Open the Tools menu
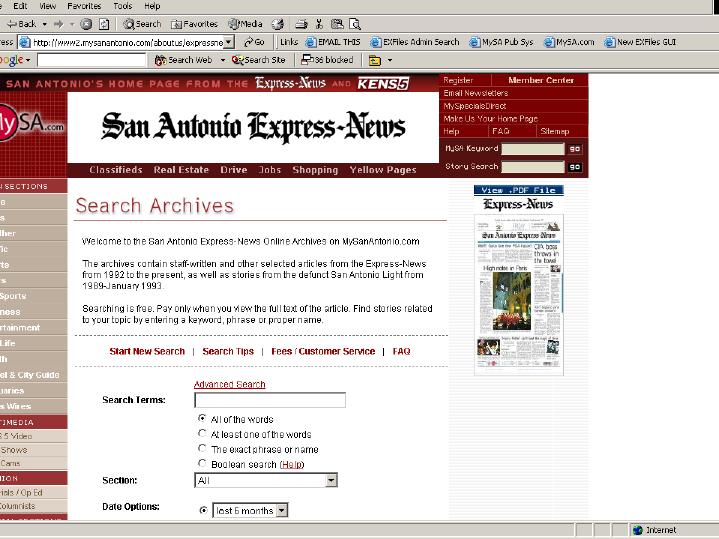The height and width of the screenshot is (539, 719). [122, 6]
